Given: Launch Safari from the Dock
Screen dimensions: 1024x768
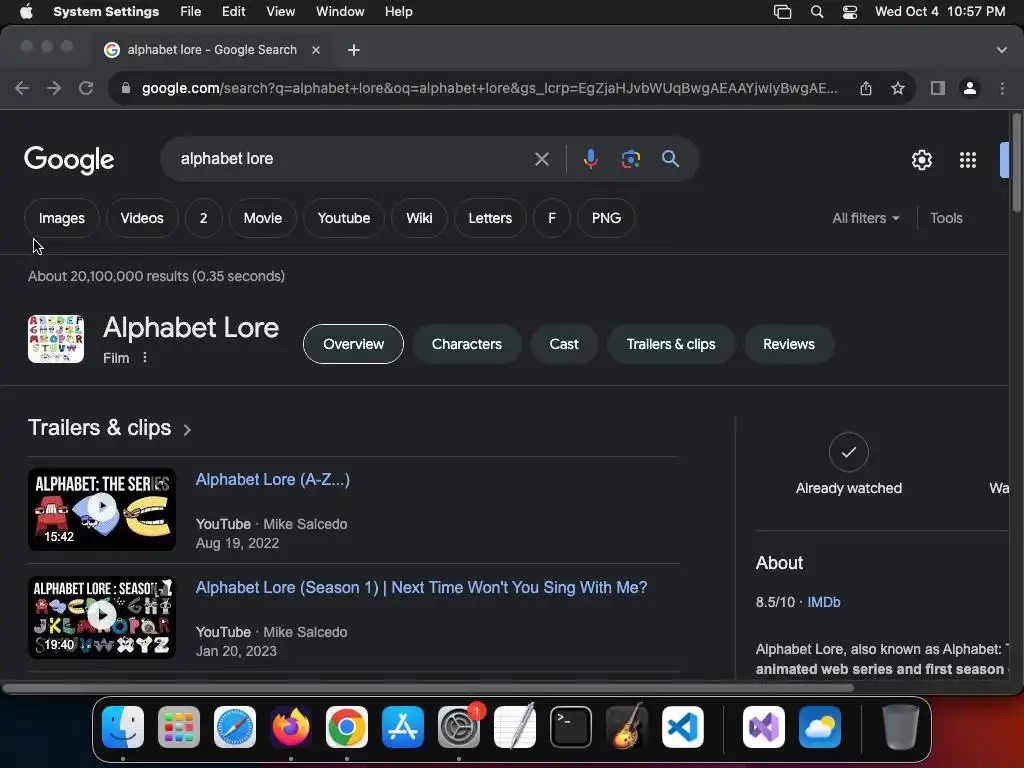Looking at the screenshot, I should pos(235,727).
